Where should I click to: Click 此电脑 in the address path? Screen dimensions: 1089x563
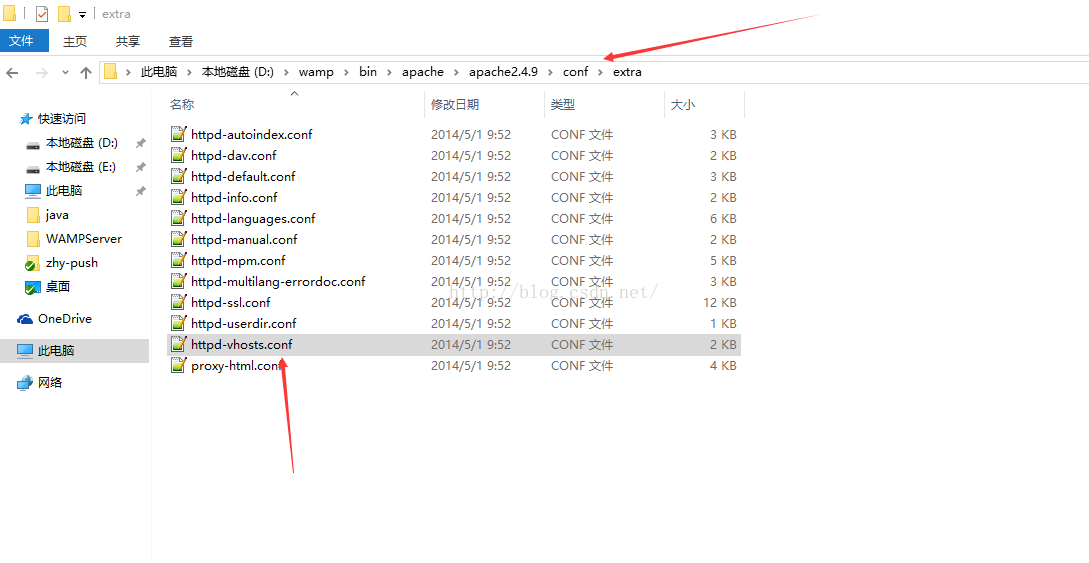pos(159,72)
